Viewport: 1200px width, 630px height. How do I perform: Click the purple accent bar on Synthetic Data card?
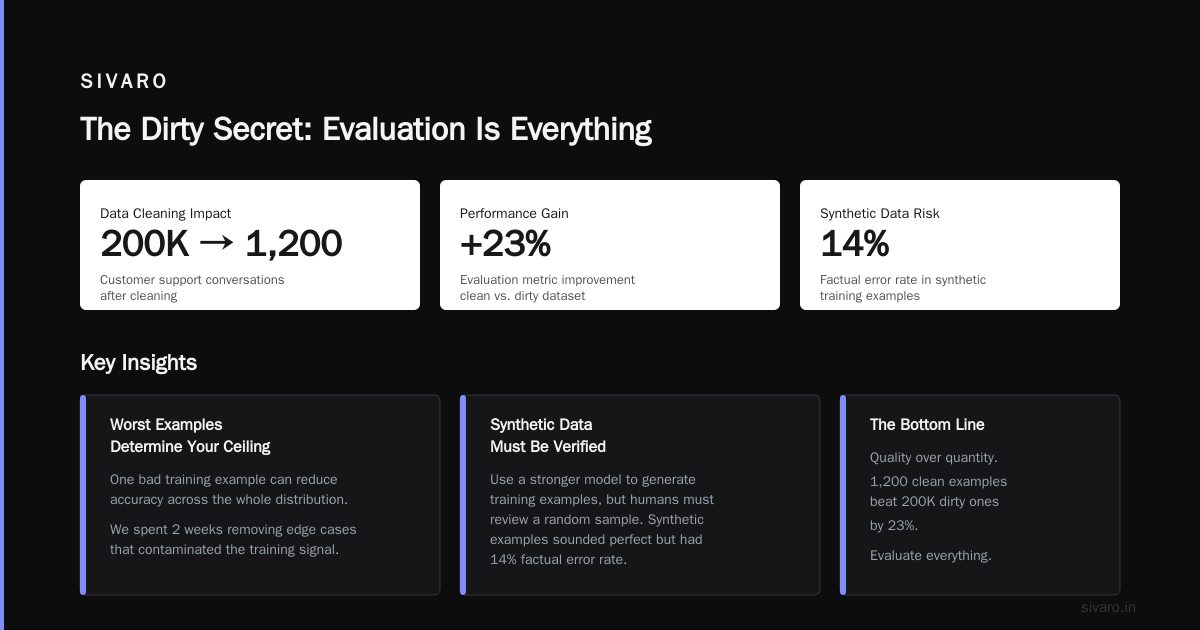click(463, 495)
